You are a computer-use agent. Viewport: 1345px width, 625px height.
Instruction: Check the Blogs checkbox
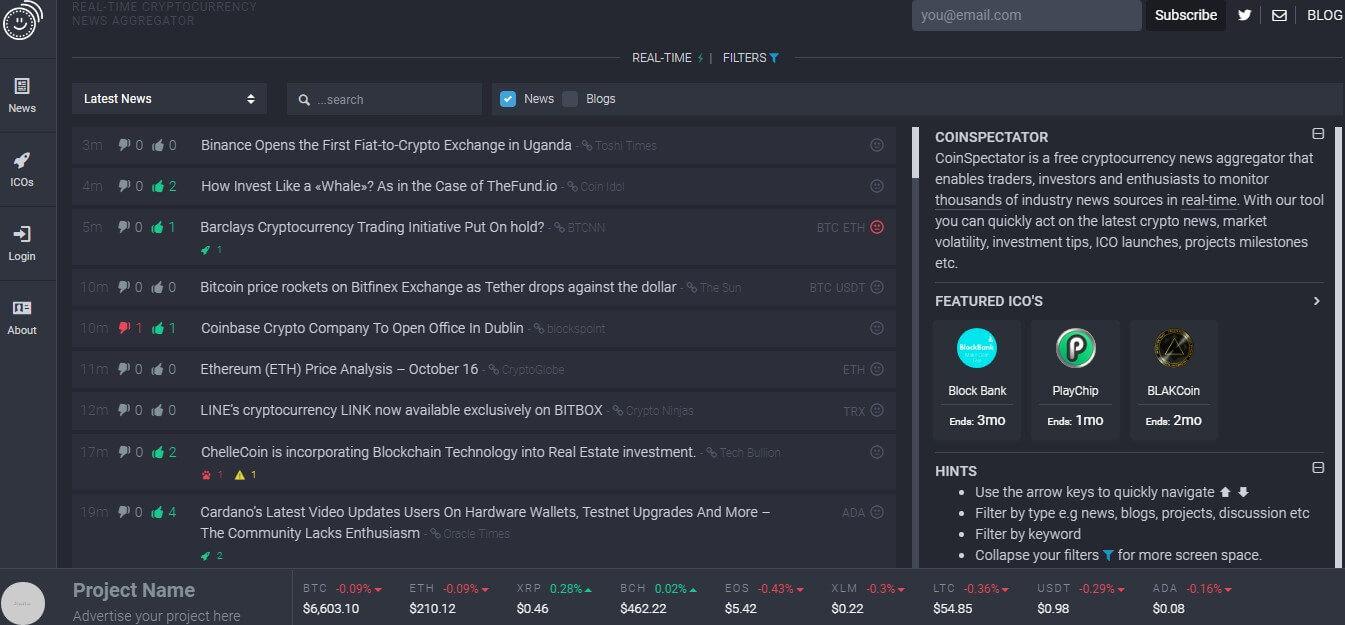(x=570, y=98)
